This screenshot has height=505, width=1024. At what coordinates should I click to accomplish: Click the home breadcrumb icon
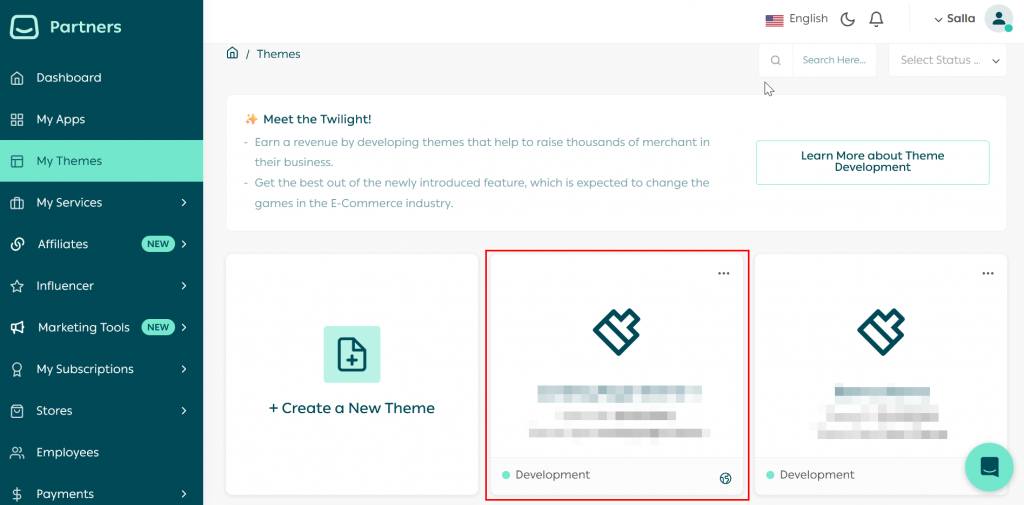pyautogui.click(x=232, y=54)
